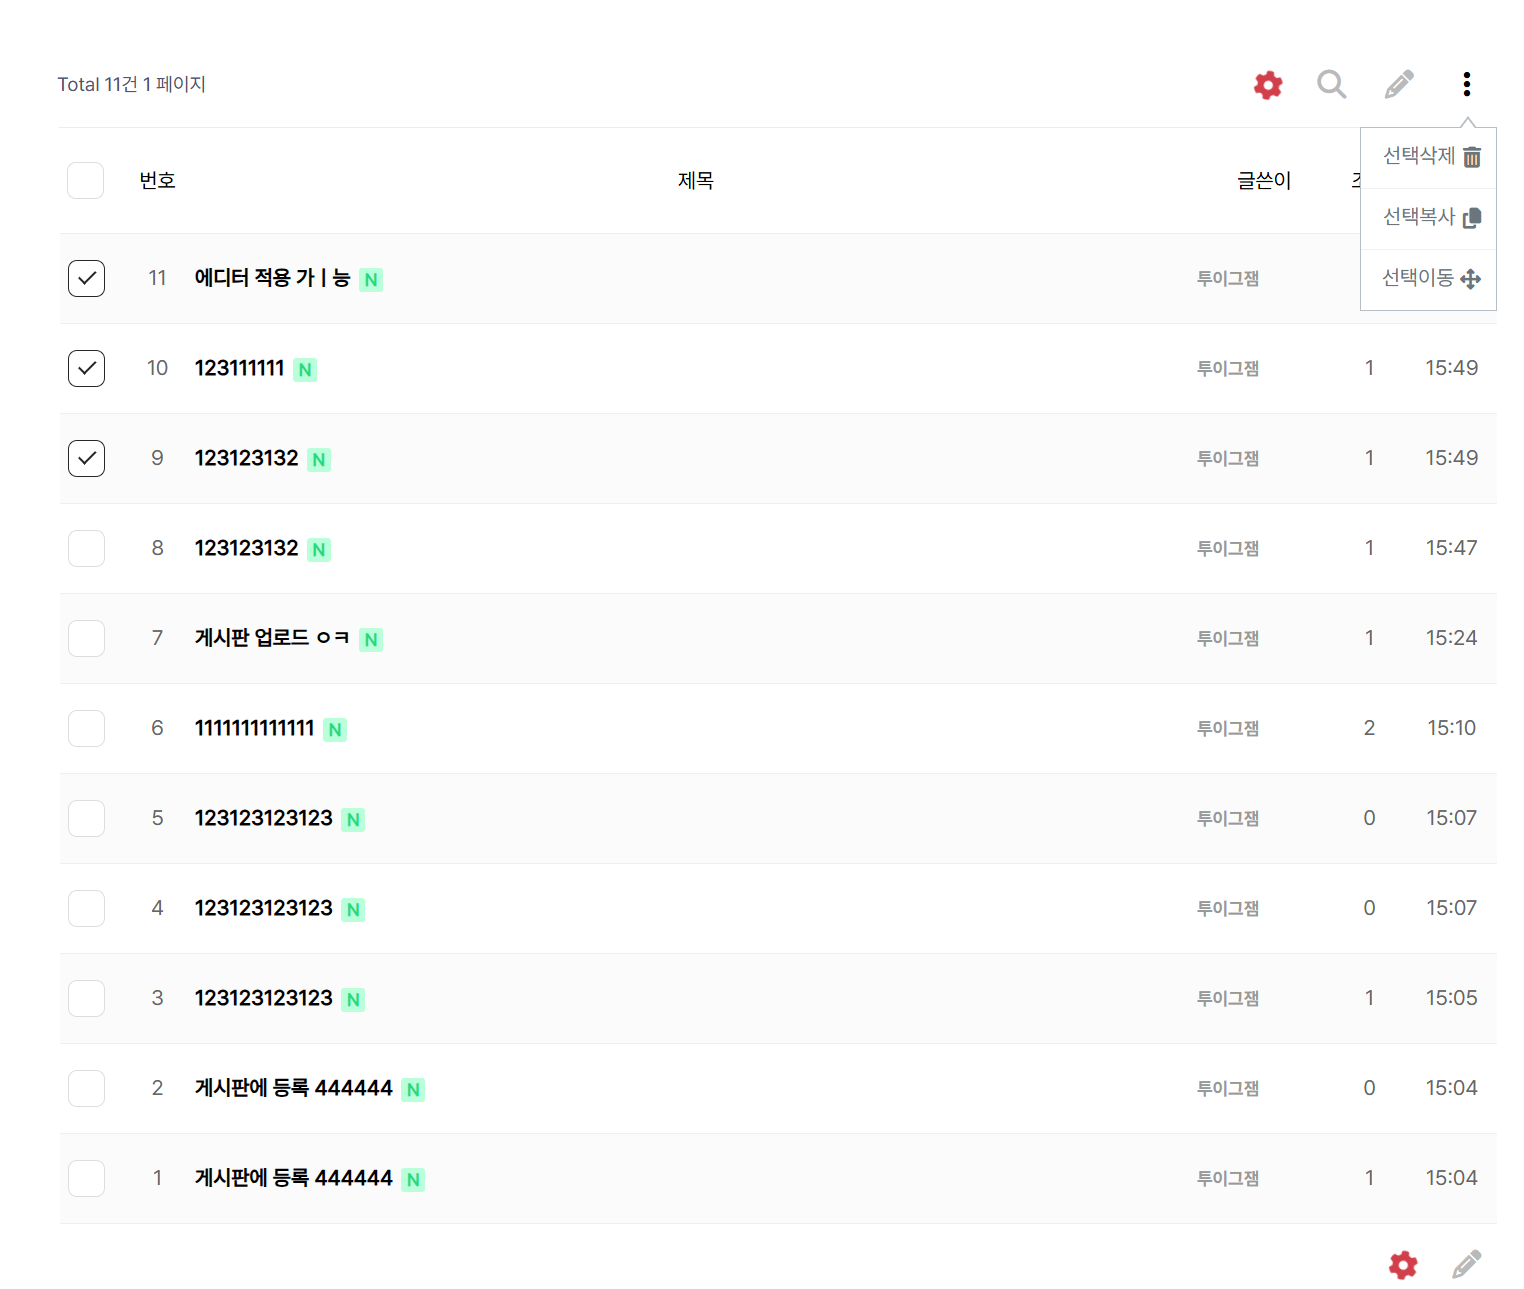Screen dimensions: 1524x1289
Task: Click the bottom pencil write icon
Action: (x=1466, y=1265)
